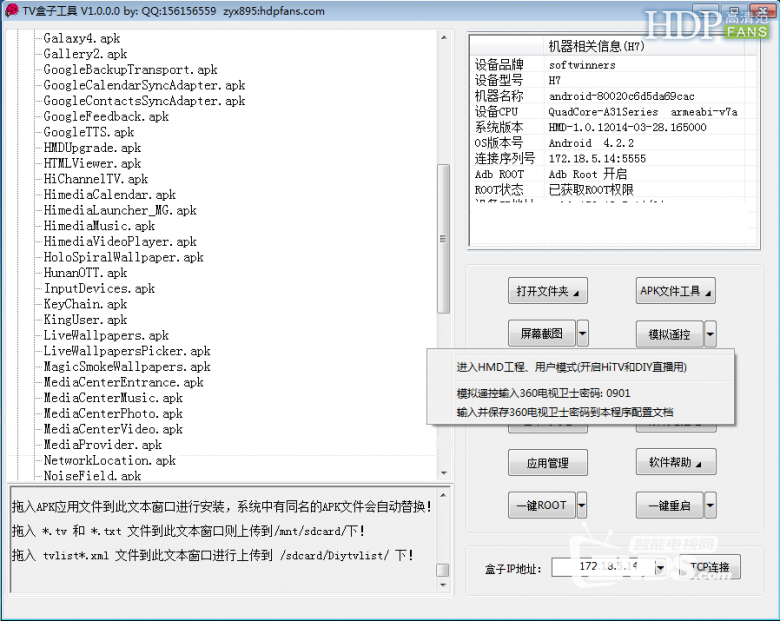Select NetworkLocation.apk
Viewport: 780px width, 621px height.
[x=109, y=460]
